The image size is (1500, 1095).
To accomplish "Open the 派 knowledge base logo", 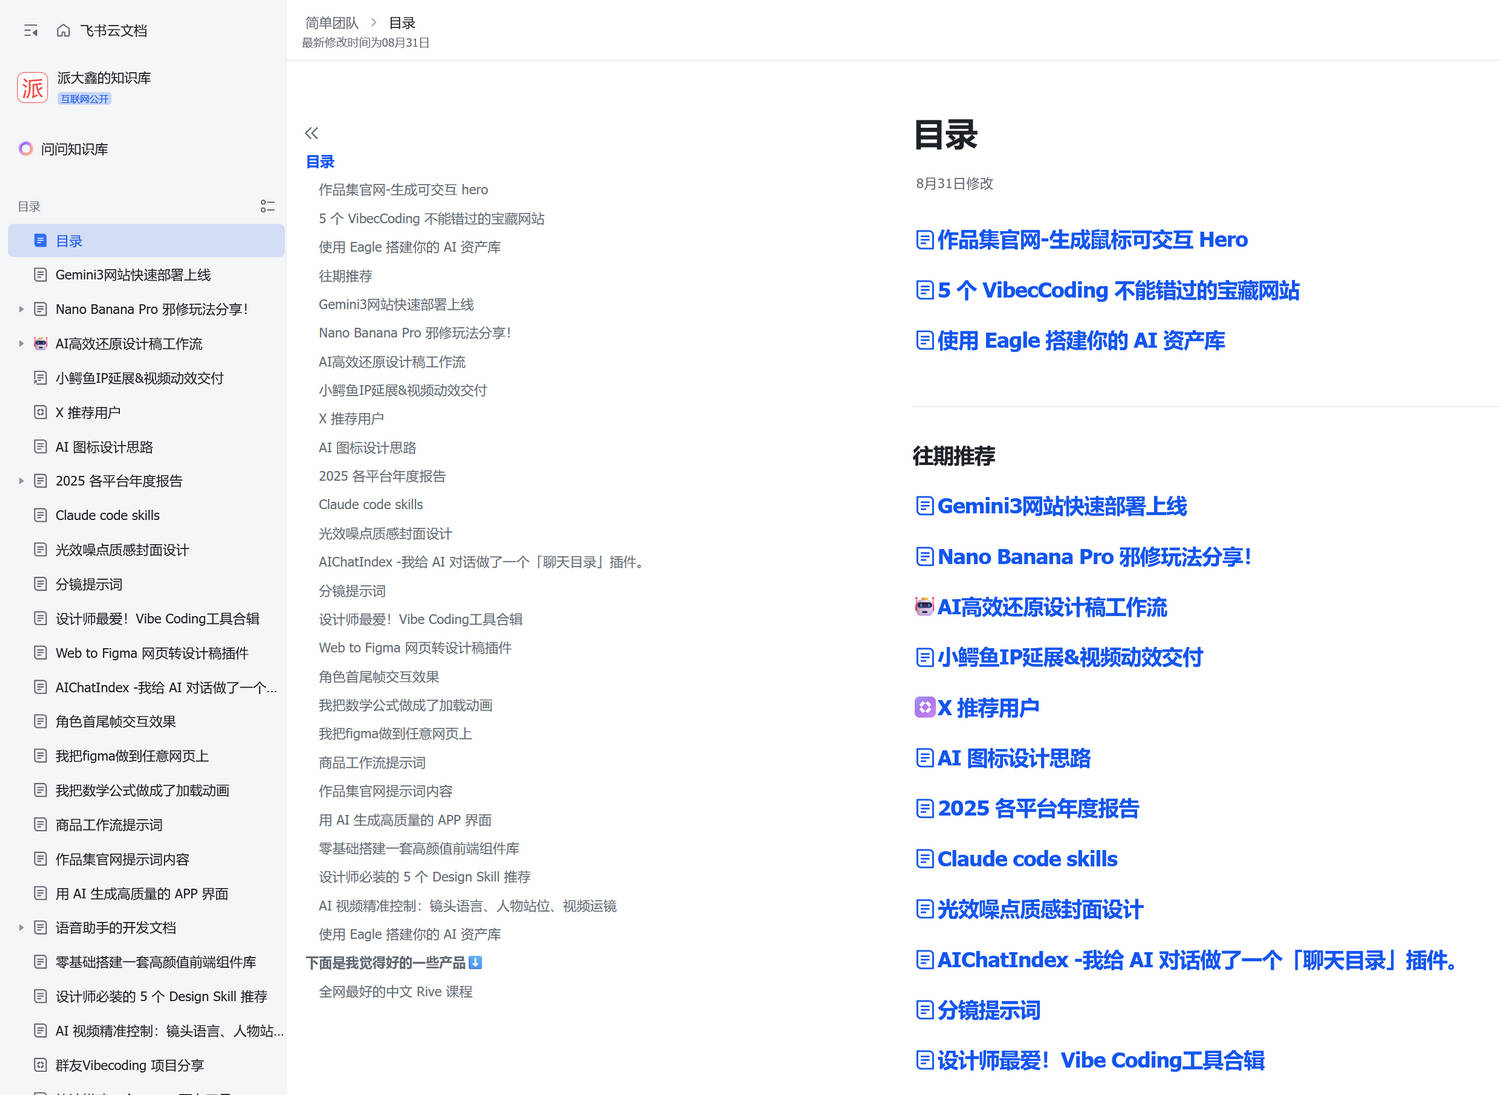I will 33,88.
